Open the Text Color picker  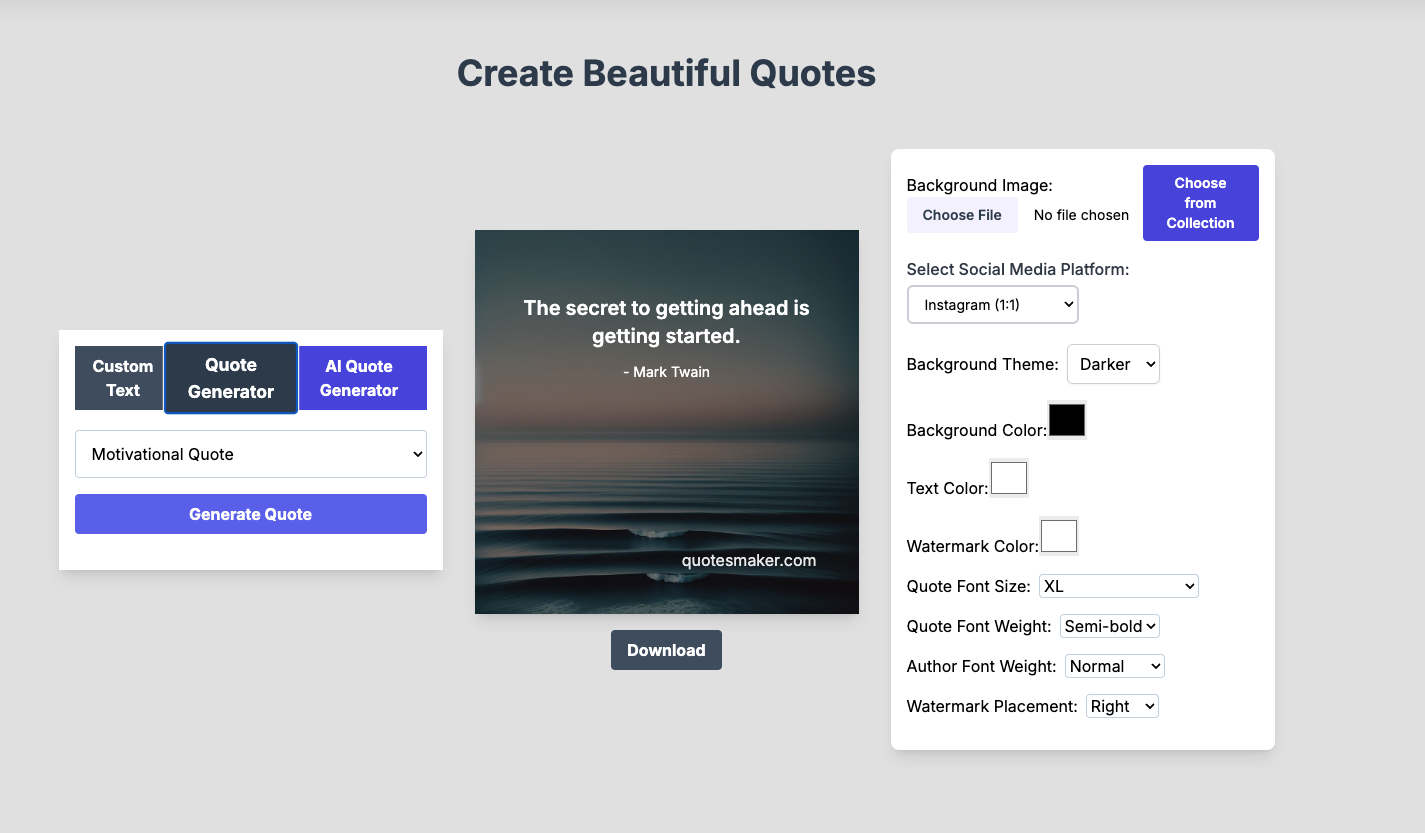1009,477
